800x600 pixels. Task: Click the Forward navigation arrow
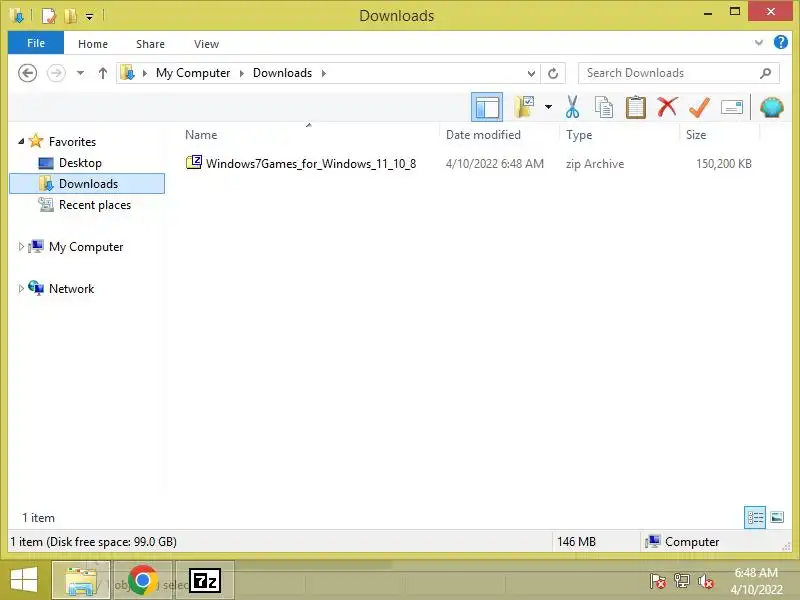pos(56,73)
